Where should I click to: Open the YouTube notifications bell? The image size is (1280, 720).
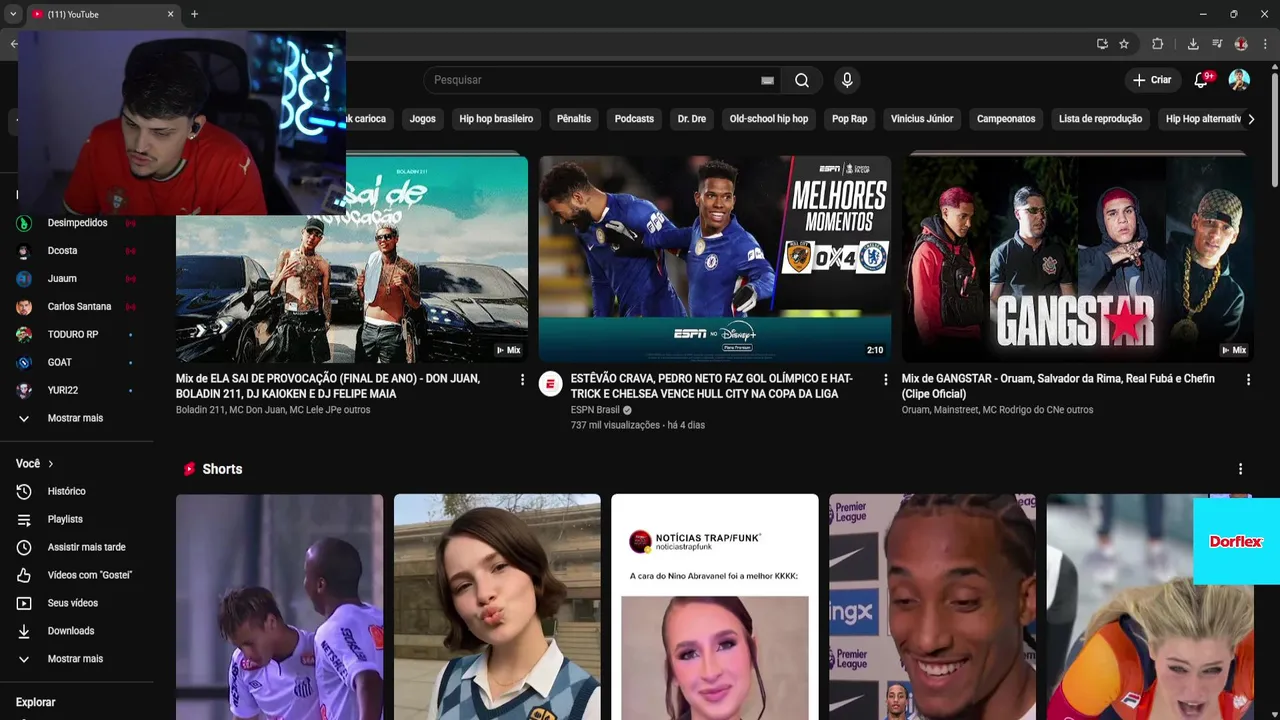coord(1201,80)
